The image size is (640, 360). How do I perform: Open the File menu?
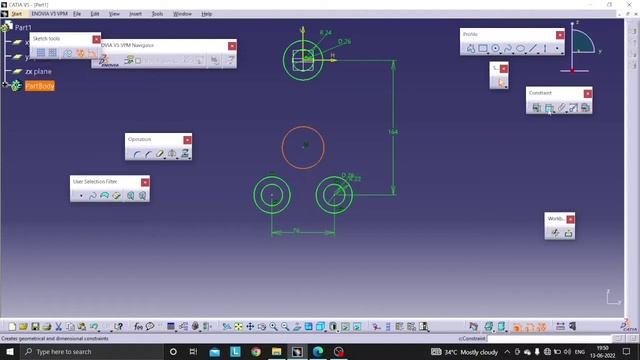click(x=77, y=14)
